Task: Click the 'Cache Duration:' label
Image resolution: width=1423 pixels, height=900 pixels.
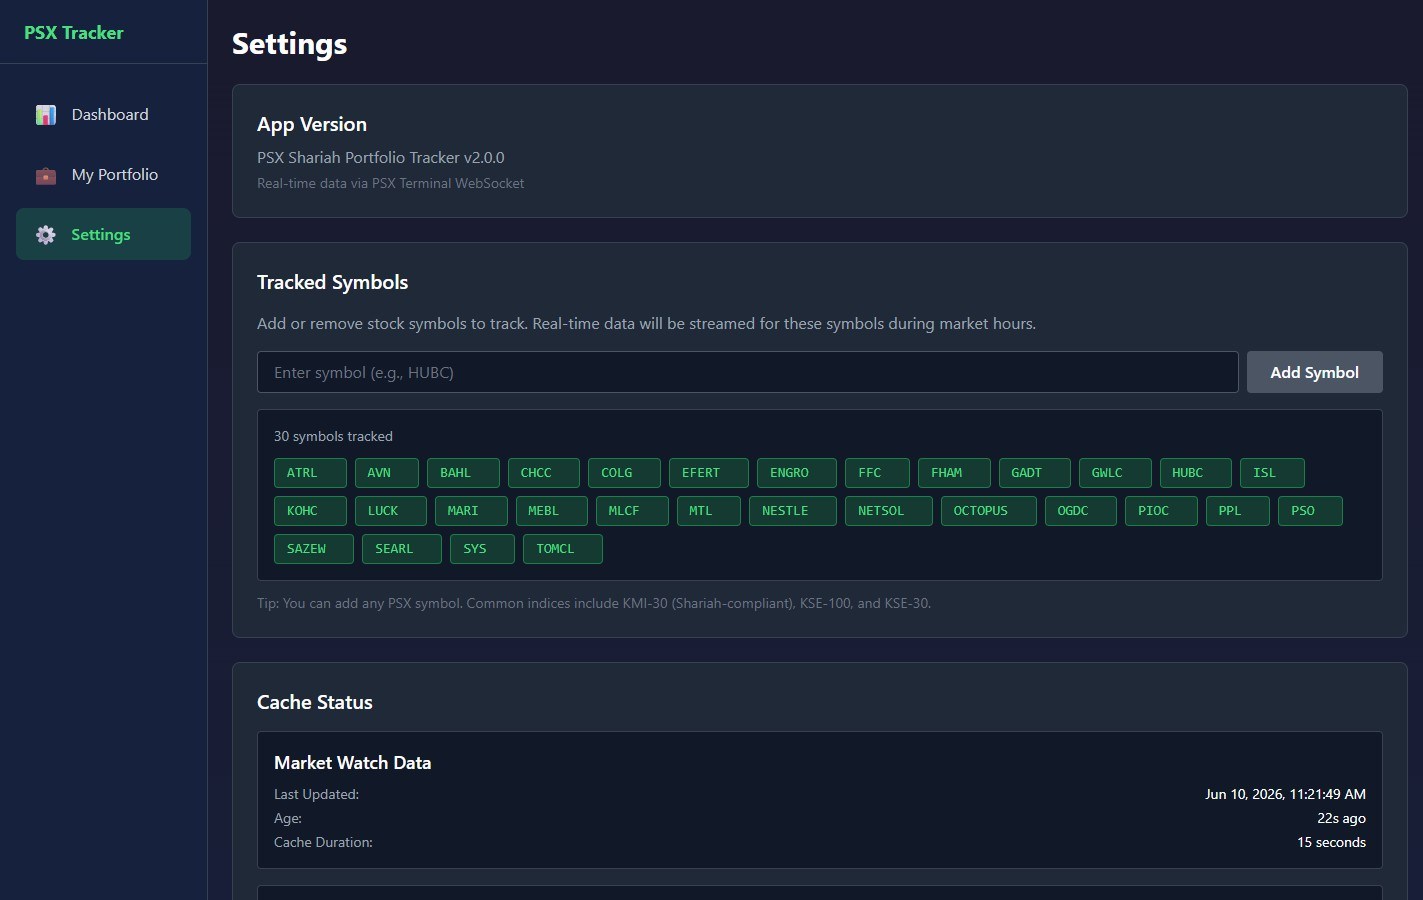Action: coord(323,842)
